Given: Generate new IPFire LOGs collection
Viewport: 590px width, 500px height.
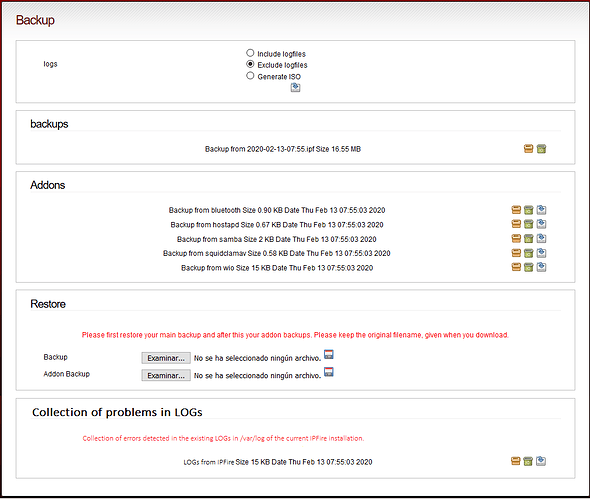Looking at the screenshot, I should coord(541,461).
